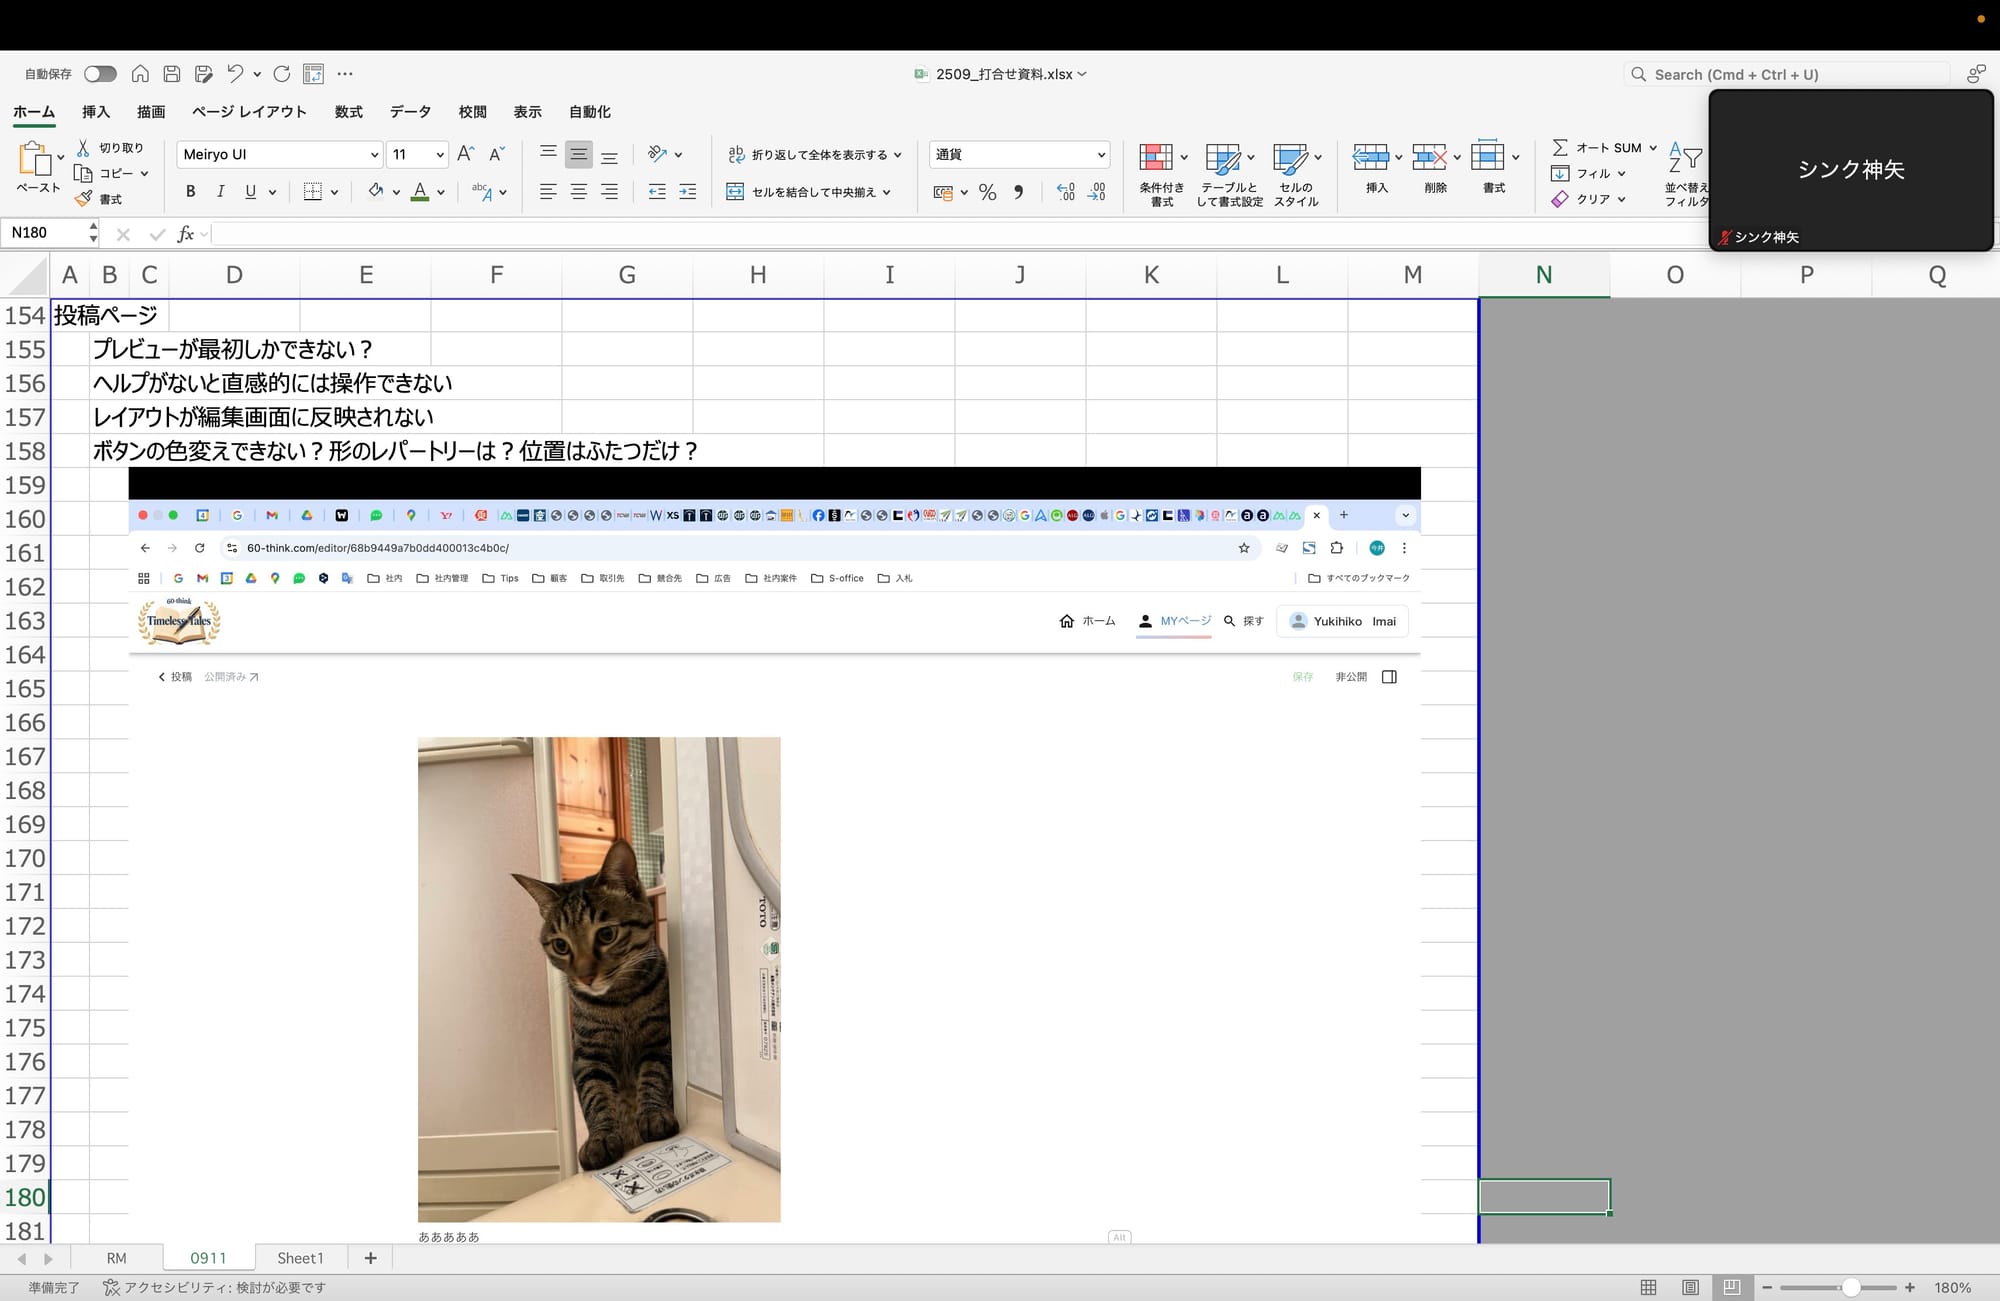Open the 挿入 ribbon tab
This screenshot has width=2000, height=1301.
tap(96, 112)
